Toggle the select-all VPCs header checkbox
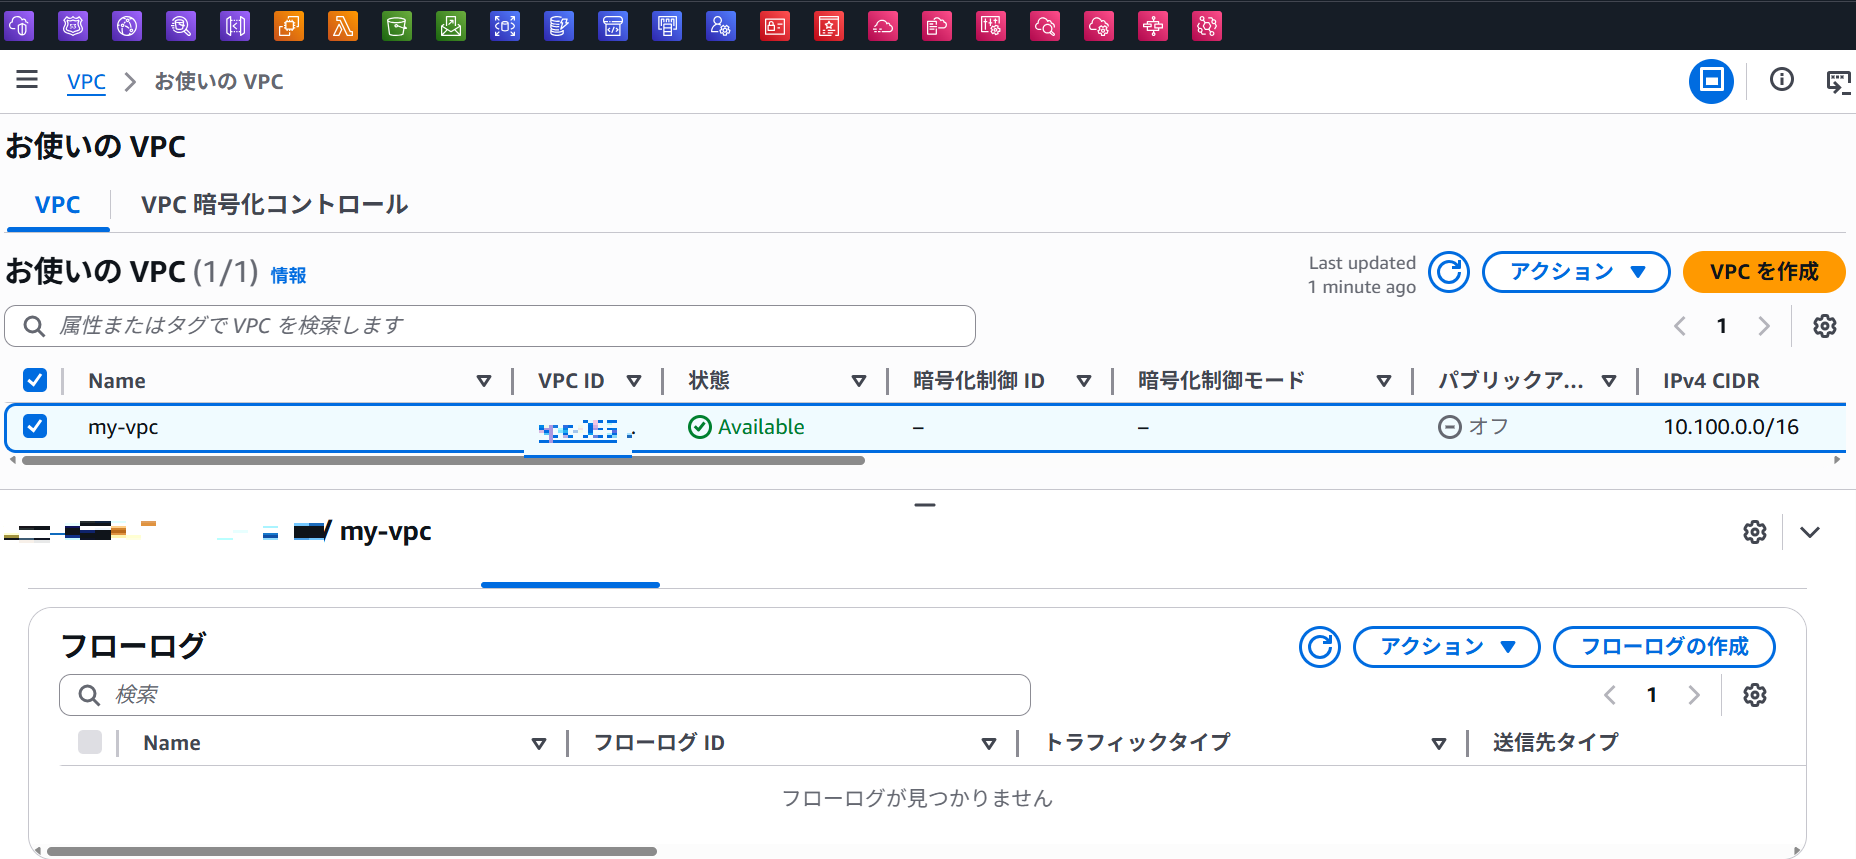1856x859 pixels. (35, 380)
